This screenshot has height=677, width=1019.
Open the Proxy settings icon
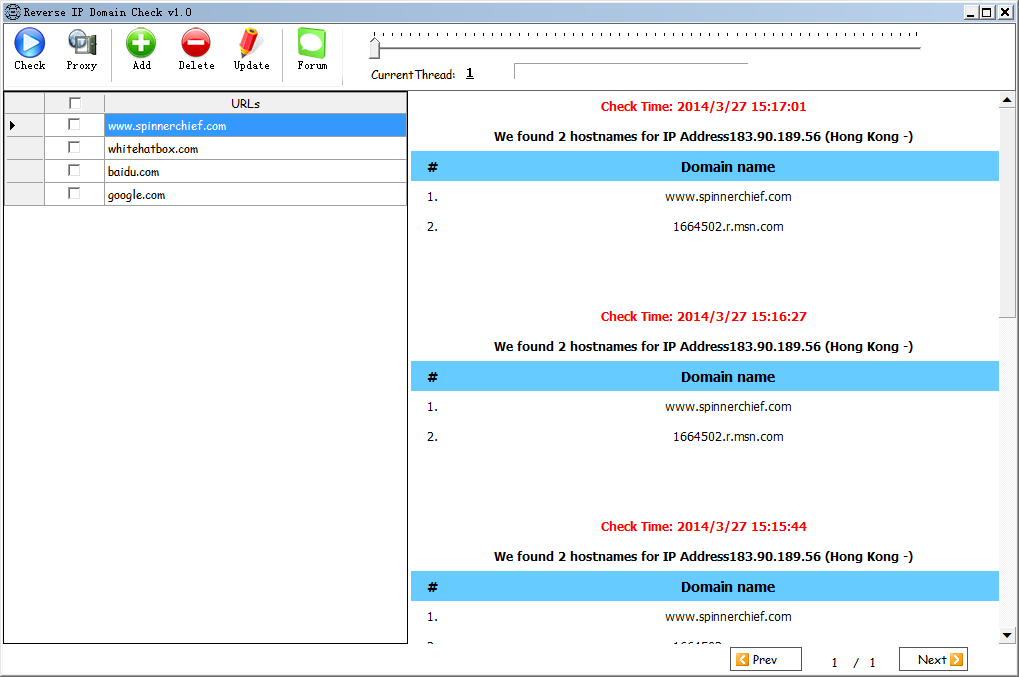click(81, 43)
